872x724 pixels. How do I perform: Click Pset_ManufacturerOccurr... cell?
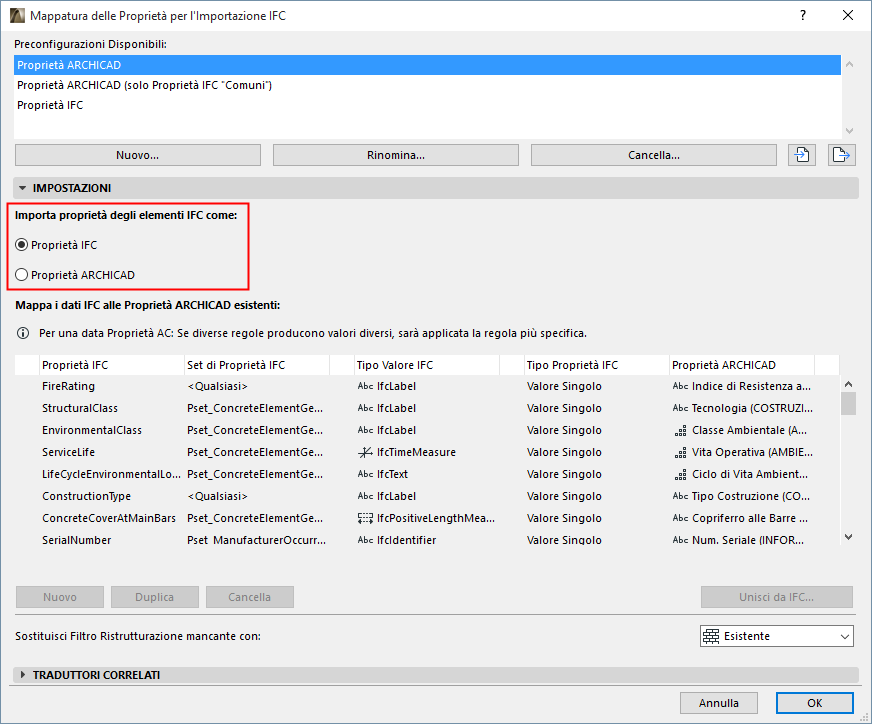pos(256,540)
